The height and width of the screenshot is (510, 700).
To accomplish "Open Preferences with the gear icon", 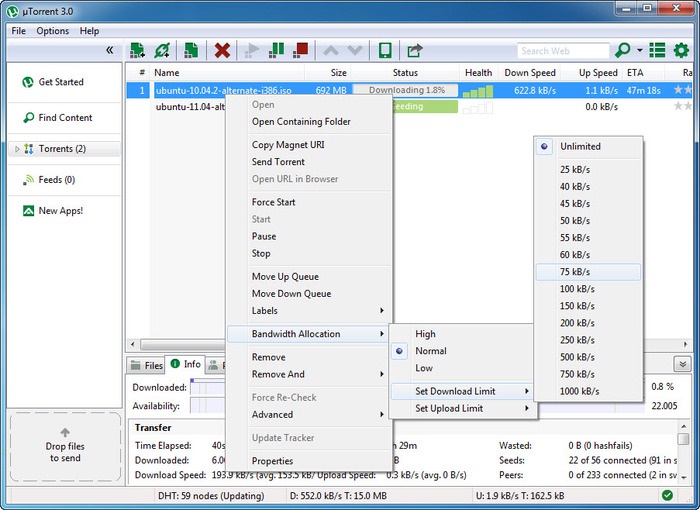I will click(x=682, y=50).
